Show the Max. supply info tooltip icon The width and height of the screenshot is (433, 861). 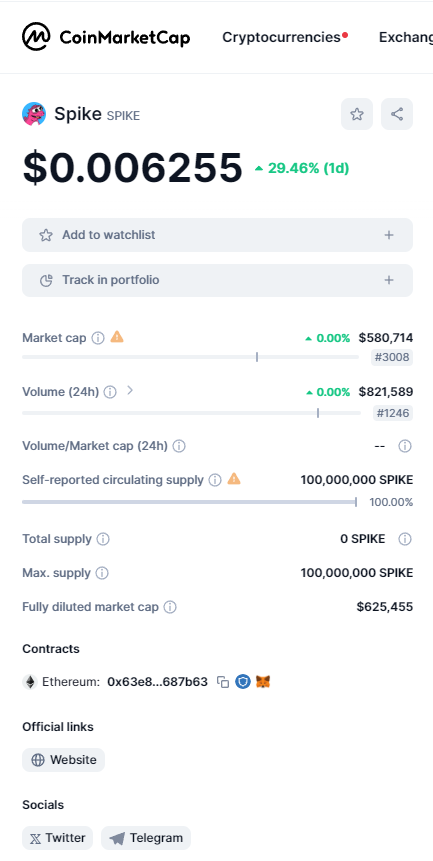[102, 573]
